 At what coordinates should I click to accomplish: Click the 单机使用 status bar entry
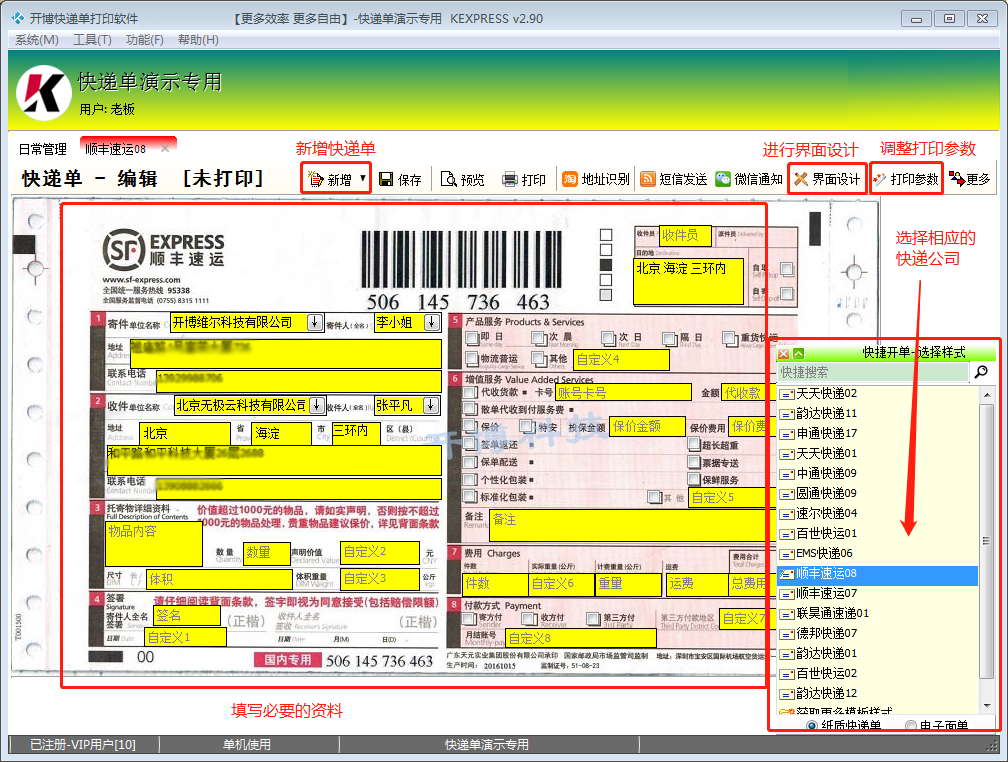(x=247, y=745)
